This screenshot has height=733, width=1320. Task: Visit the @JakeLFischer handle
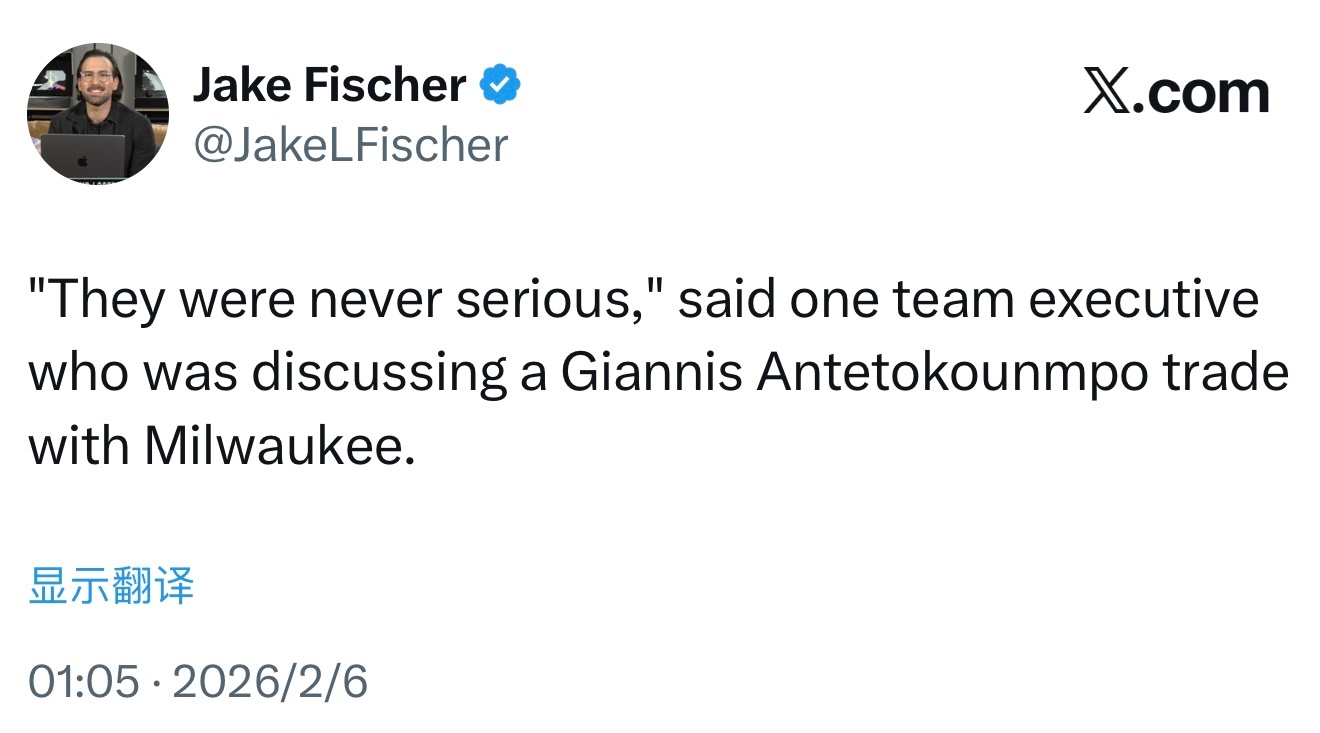(x=350, y=145)
